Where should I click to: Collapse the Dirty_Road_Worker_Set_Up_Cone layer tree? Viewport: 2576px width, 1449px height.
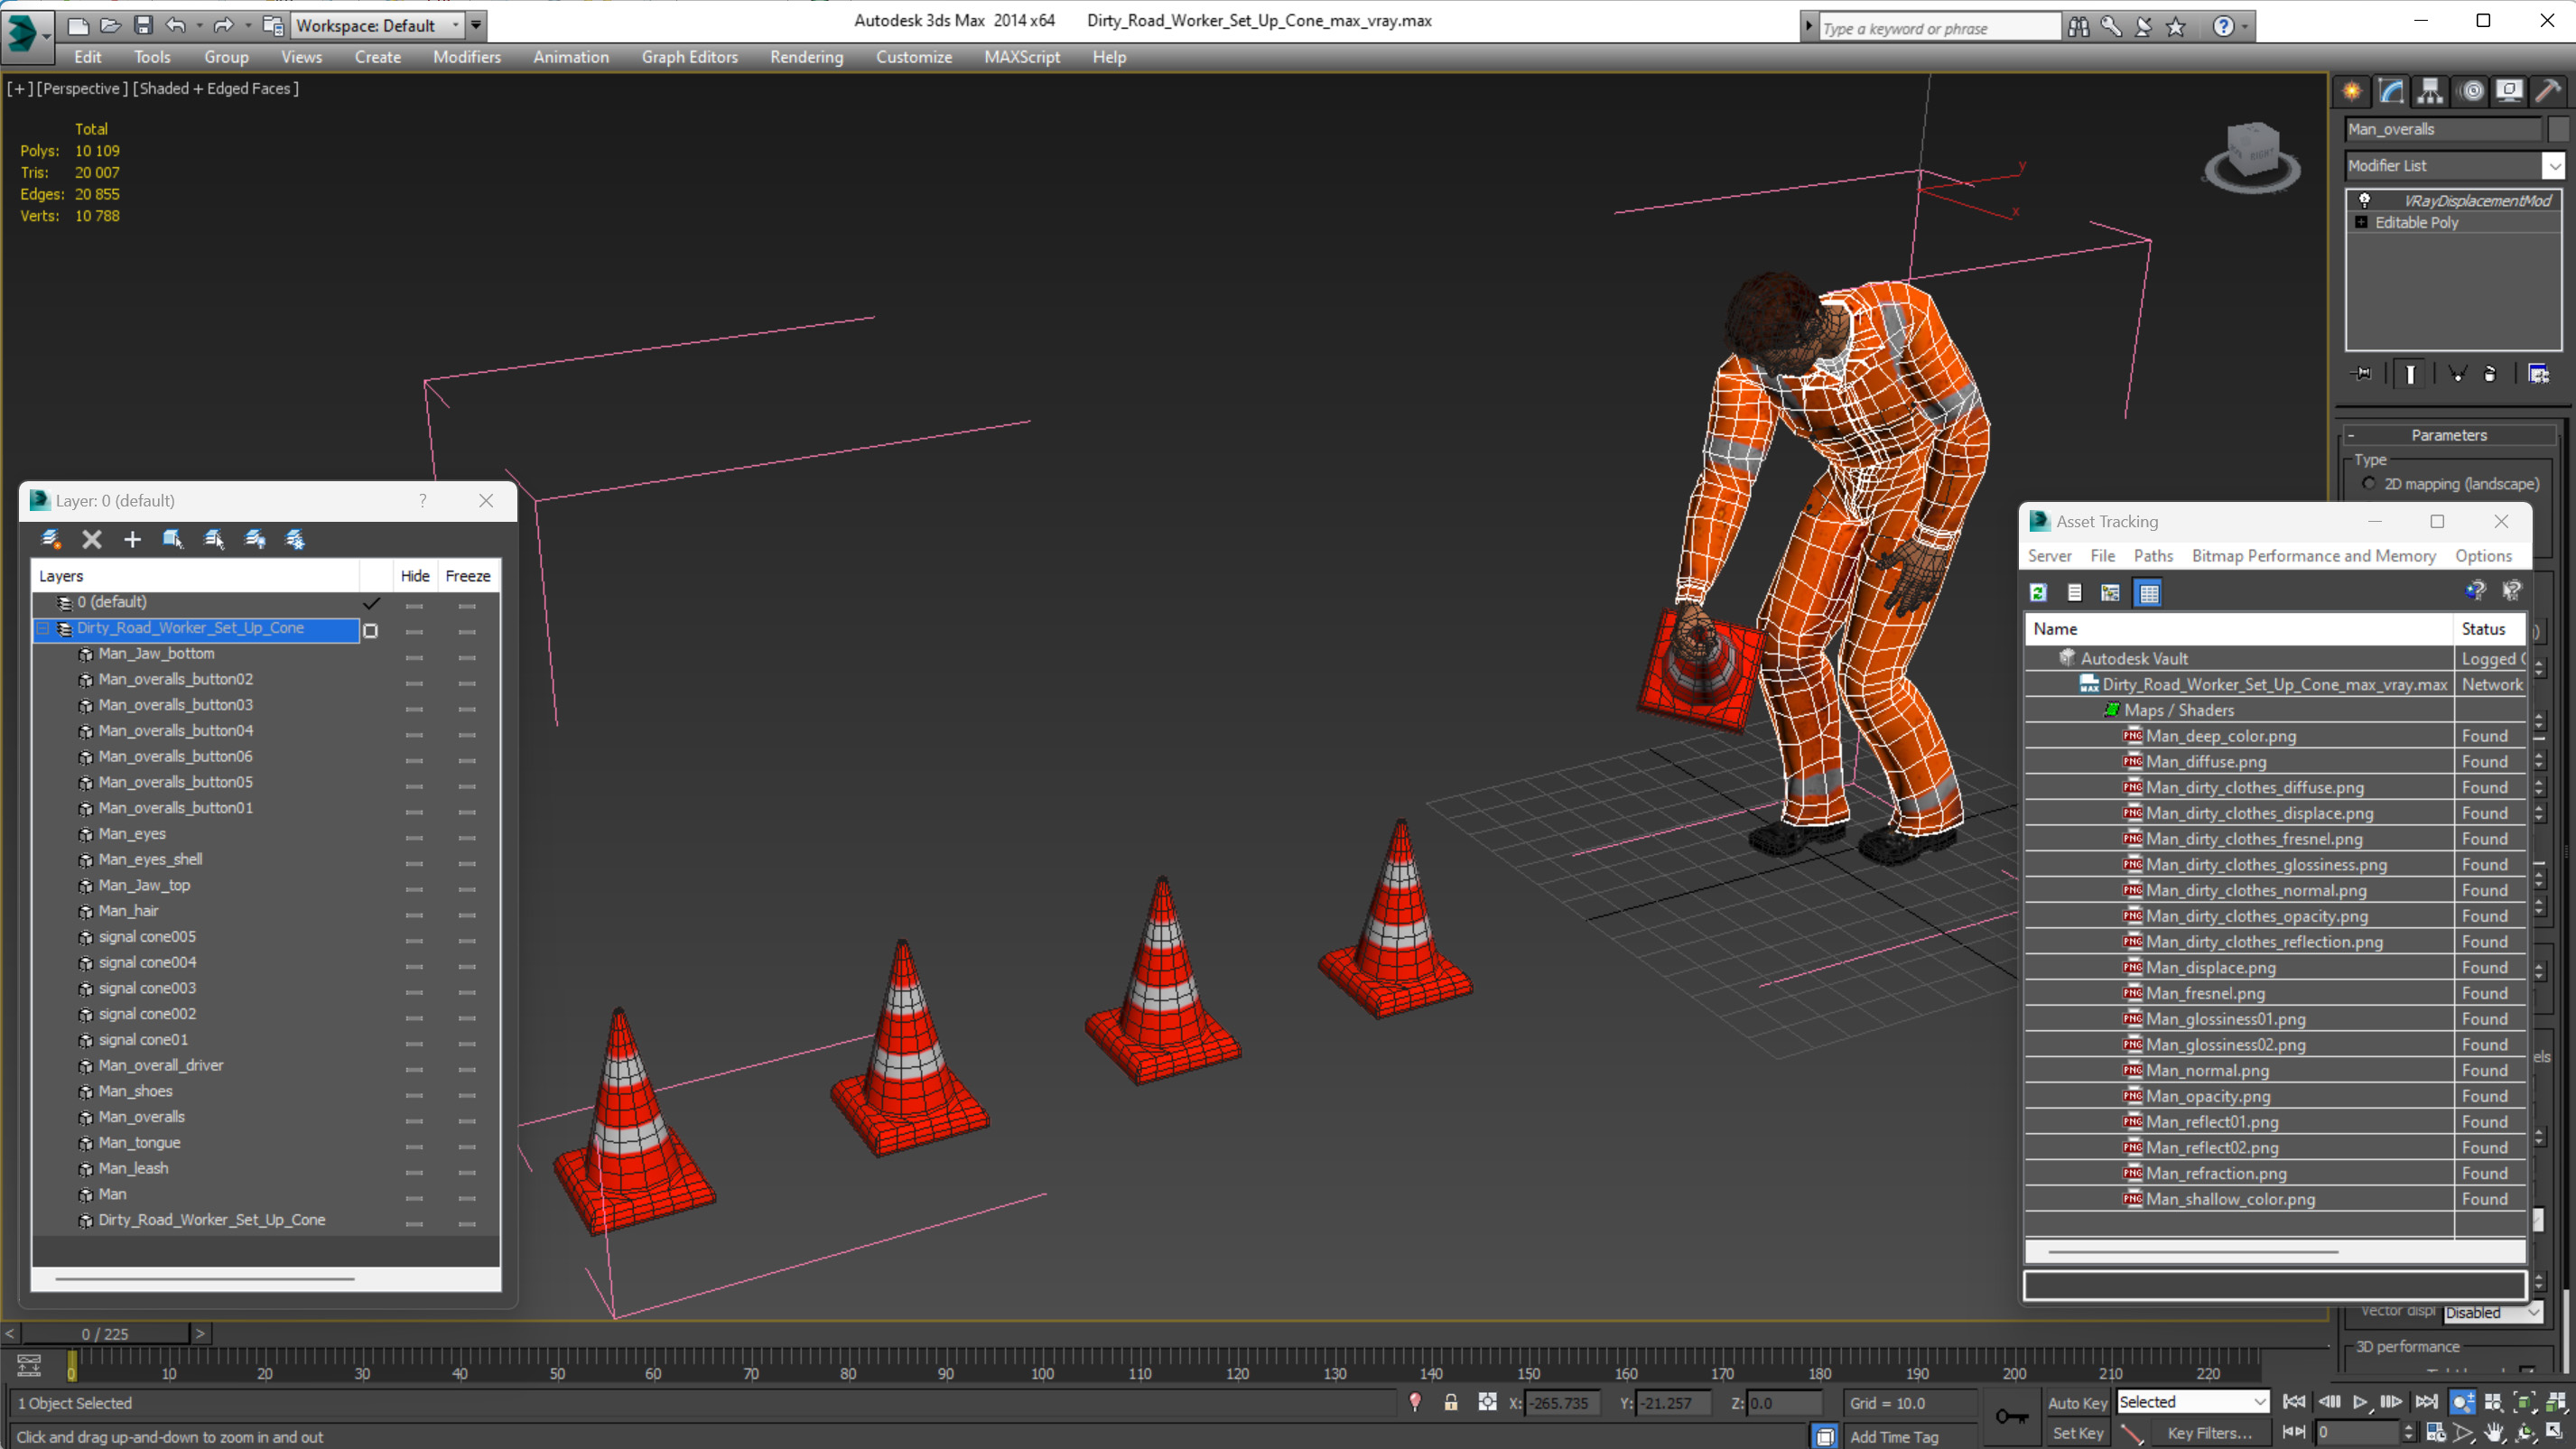43,629
